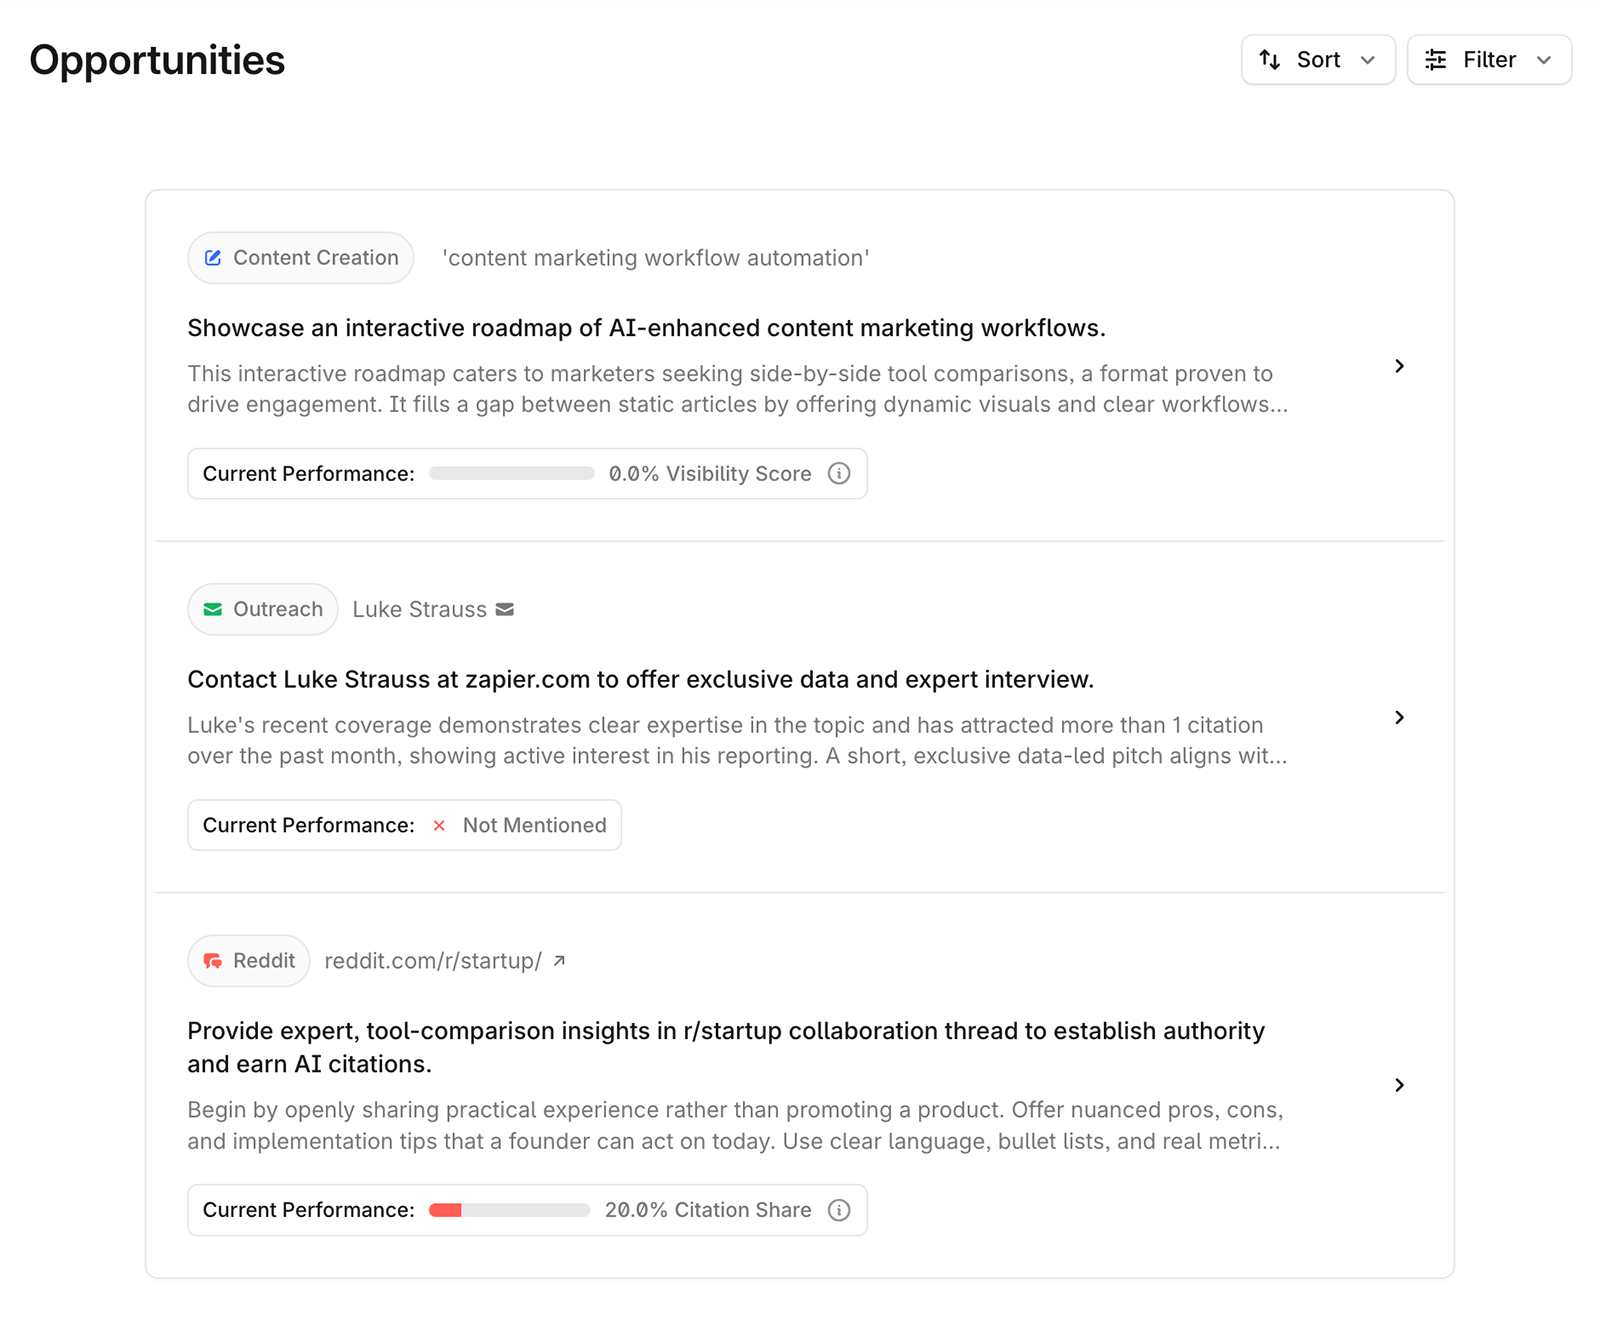Image resolution: width=1600 pixels, height=1331 pixels.
Task: Click the green Outreach mail icon
Action: click(213, 609)
